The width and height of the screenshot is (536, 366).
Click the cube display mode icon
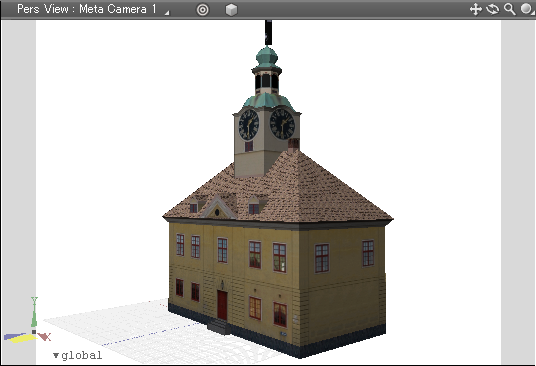pos(231,10)
